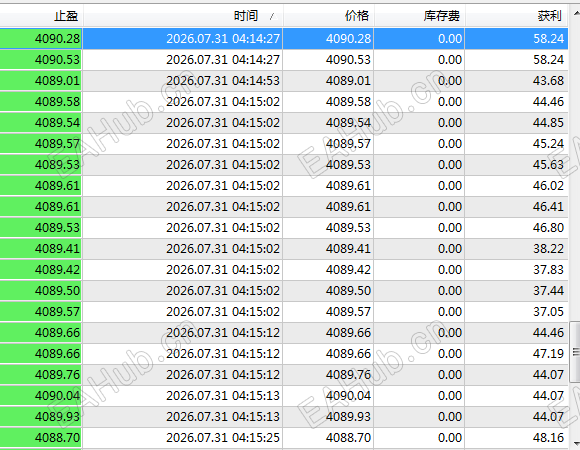This screenshot has width=580, height=450.
Task: Select profit cell 46.80
Action: point(516,228)
